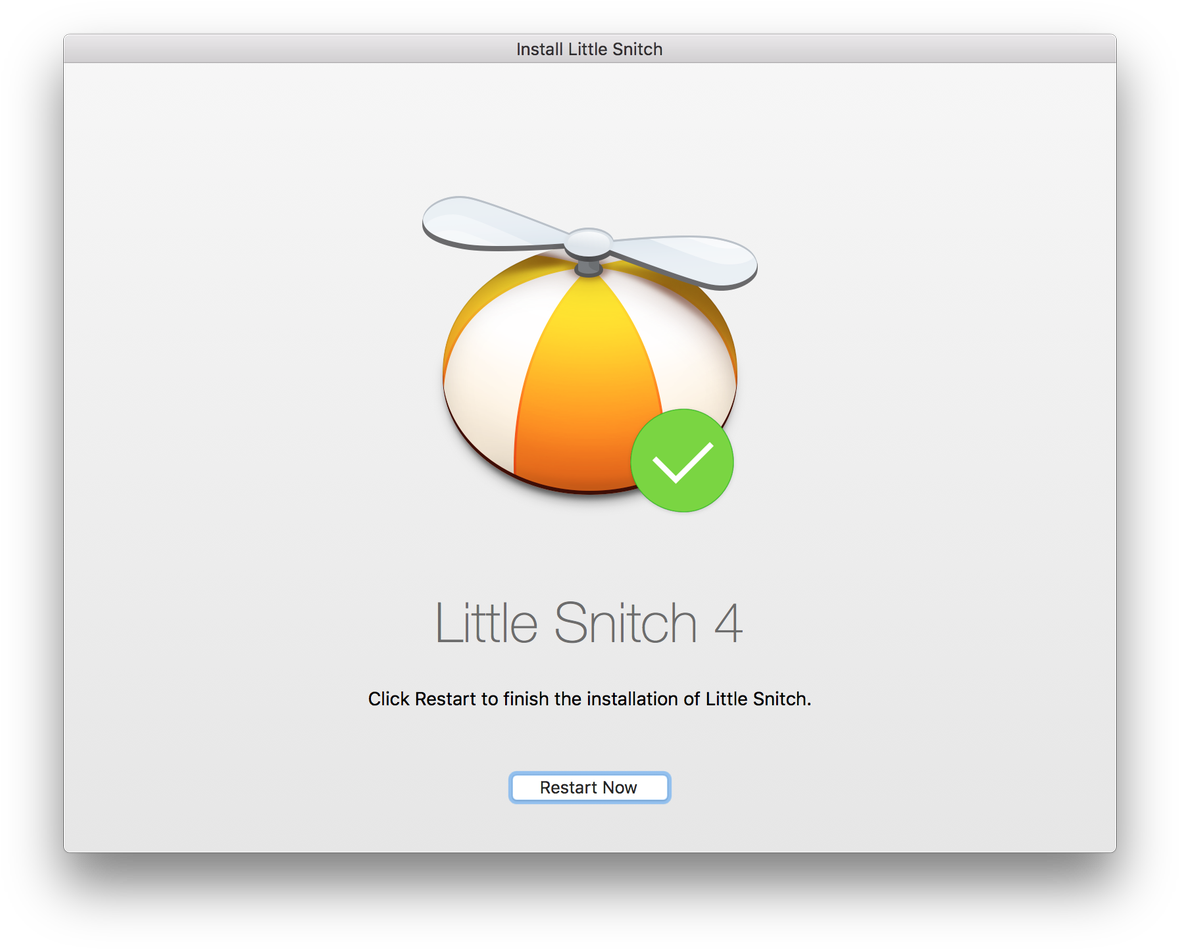1179x949 pixels.
Task: Click the 'Install Little Snitch' window title
Action: 590,49
